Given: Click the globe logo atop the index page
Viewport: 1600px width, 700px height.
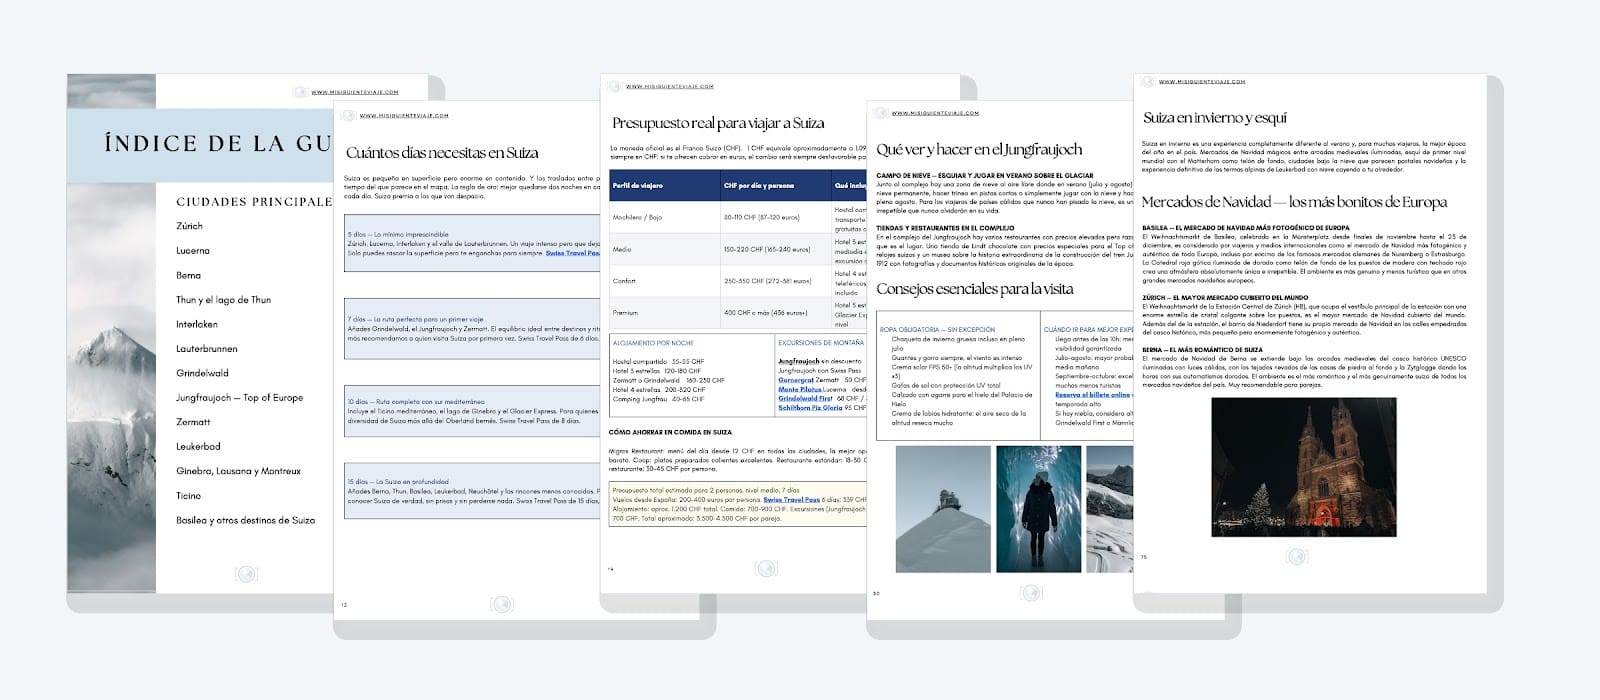Looking at the screenshot, I should pyautogui.click(x=299, y=92).
